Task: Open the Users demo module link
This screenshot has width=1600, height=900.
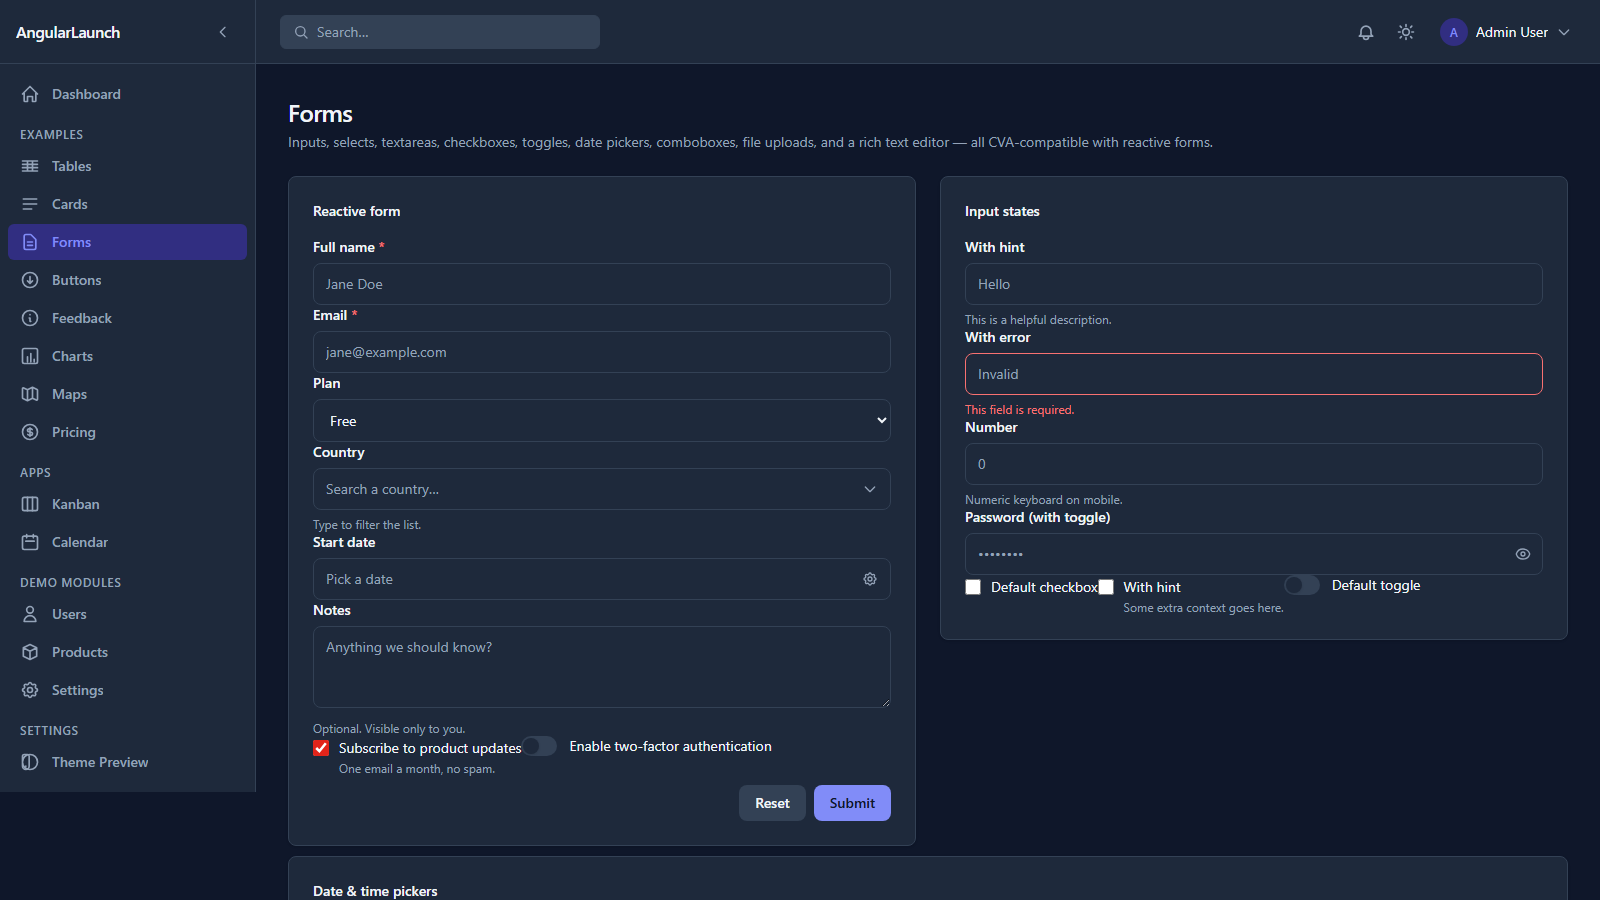Action: [127, 614]
